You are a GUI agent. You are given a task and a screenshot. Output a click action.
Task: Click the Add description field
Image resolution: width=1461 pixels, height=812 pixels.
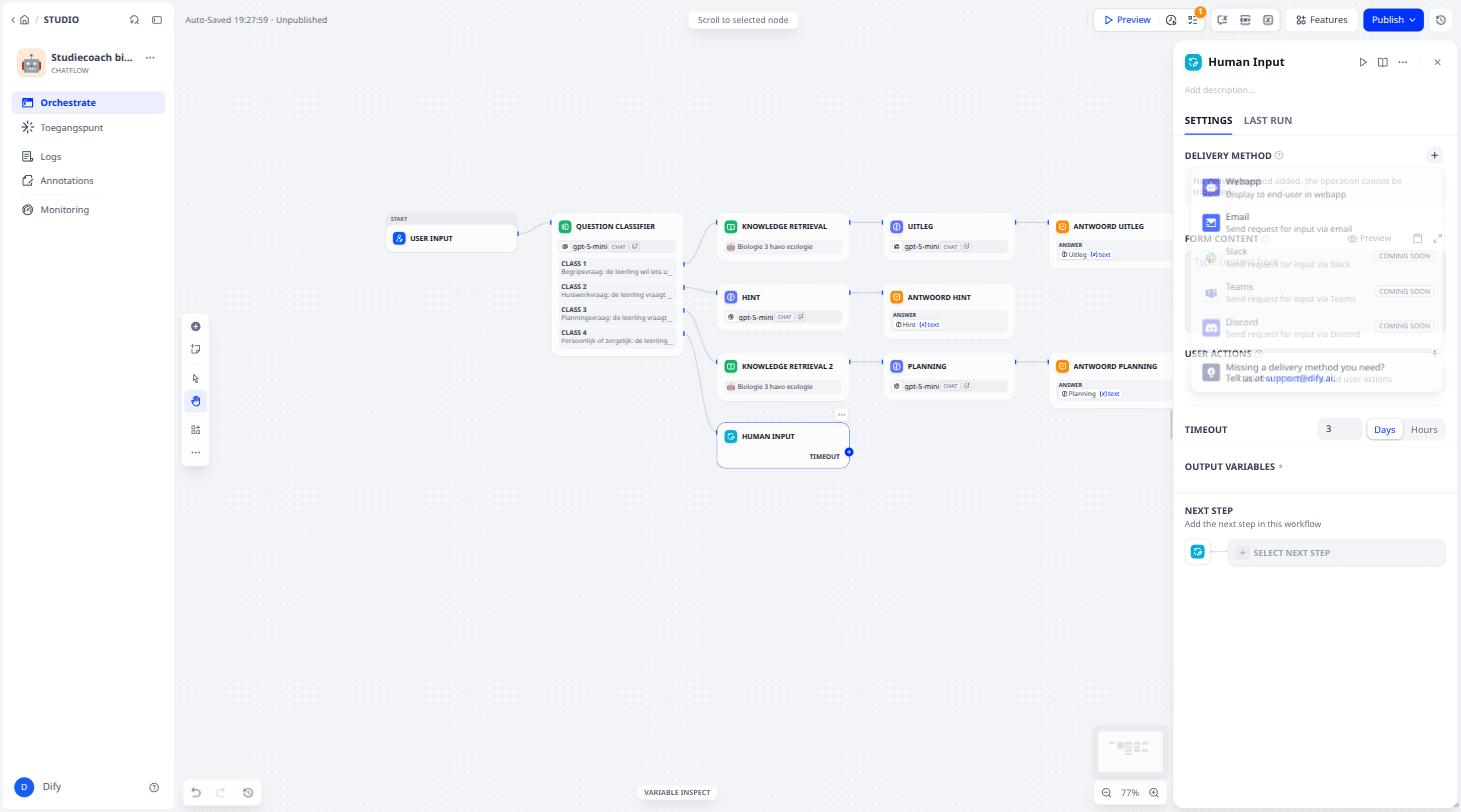tap(1315, 90)
